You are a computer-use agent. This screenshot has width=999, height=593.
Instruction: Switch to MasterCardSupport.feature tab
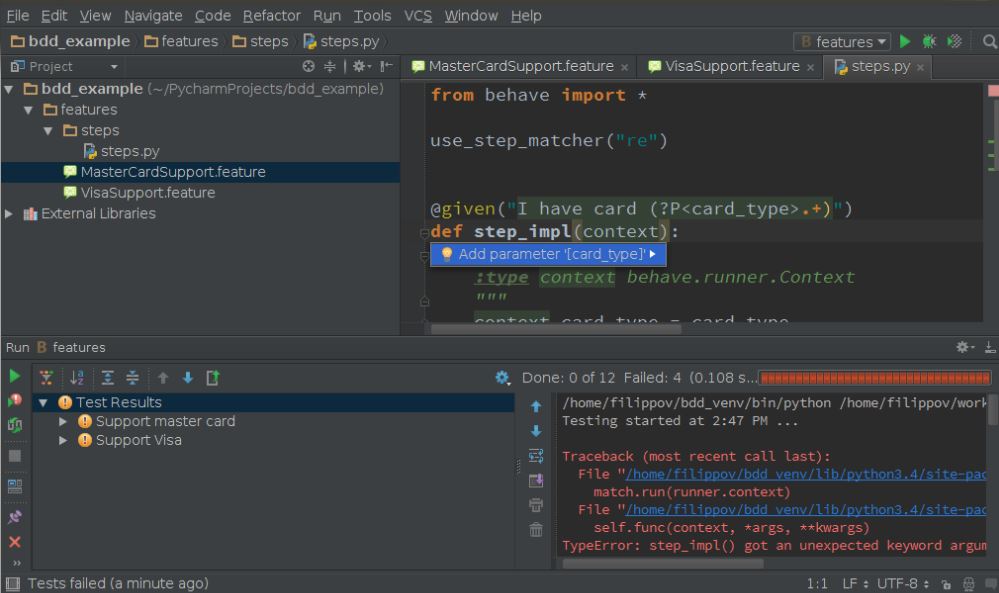pos(521,66)
